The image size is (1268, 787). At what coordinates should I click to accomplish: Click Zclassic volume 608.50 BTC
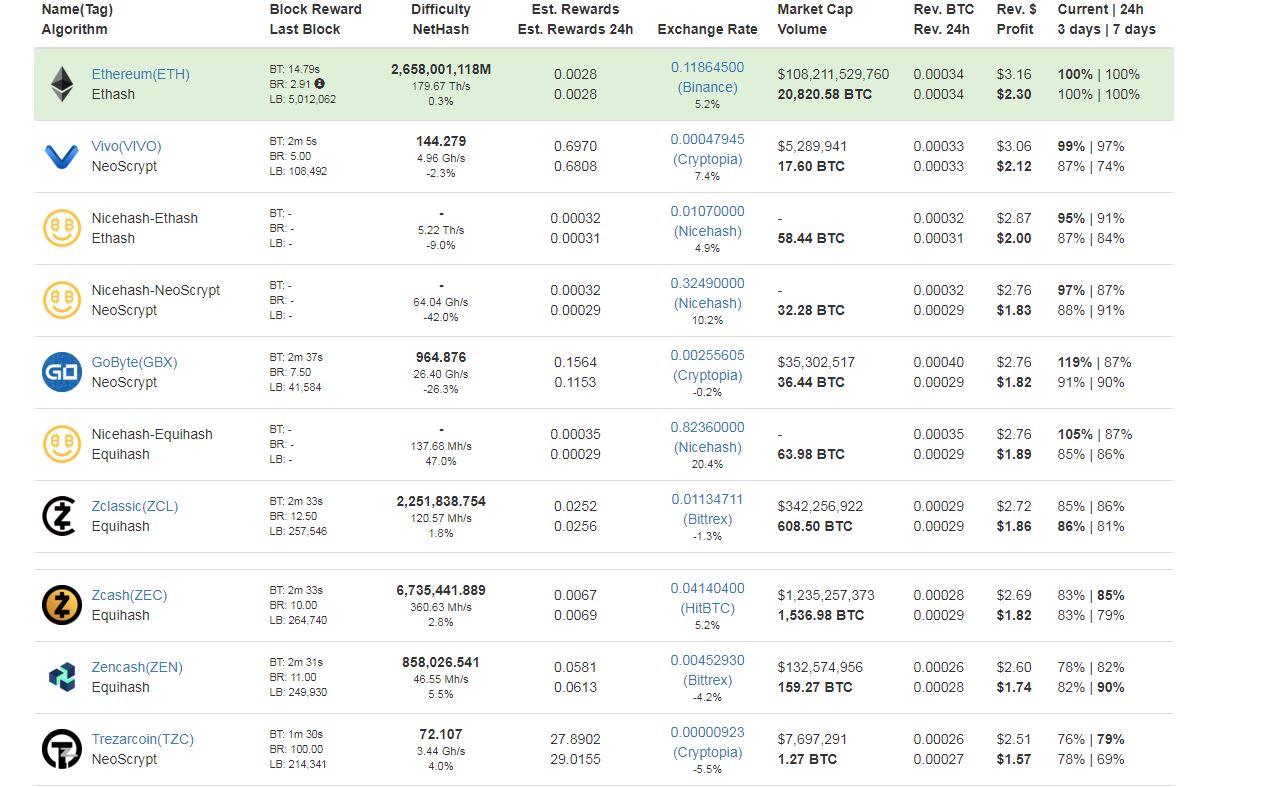click(x=815, y=526)
